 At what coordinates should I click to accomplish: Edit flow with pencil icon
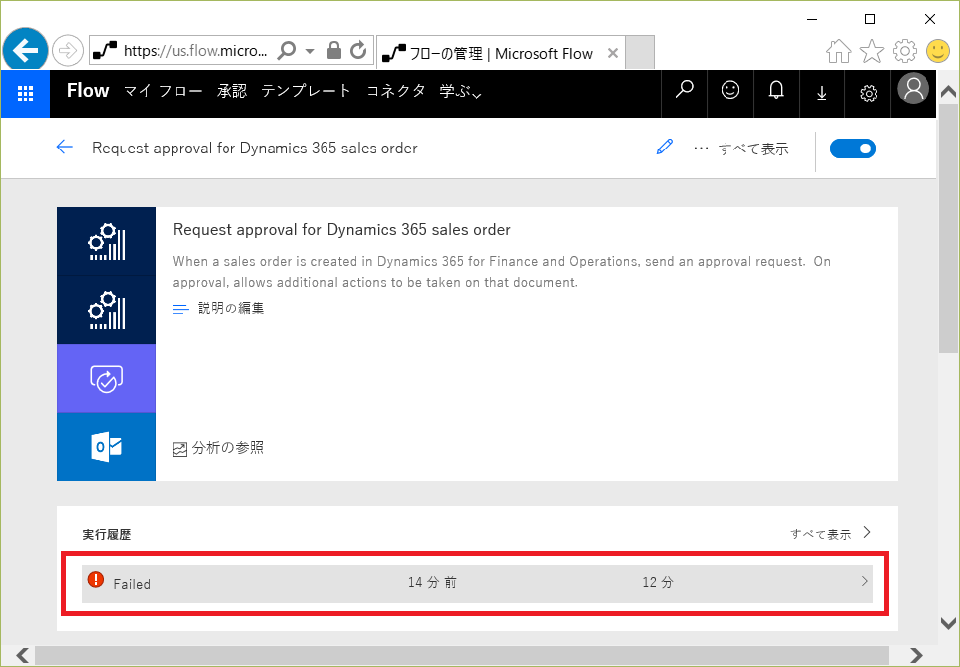click(x=664, y=147)
